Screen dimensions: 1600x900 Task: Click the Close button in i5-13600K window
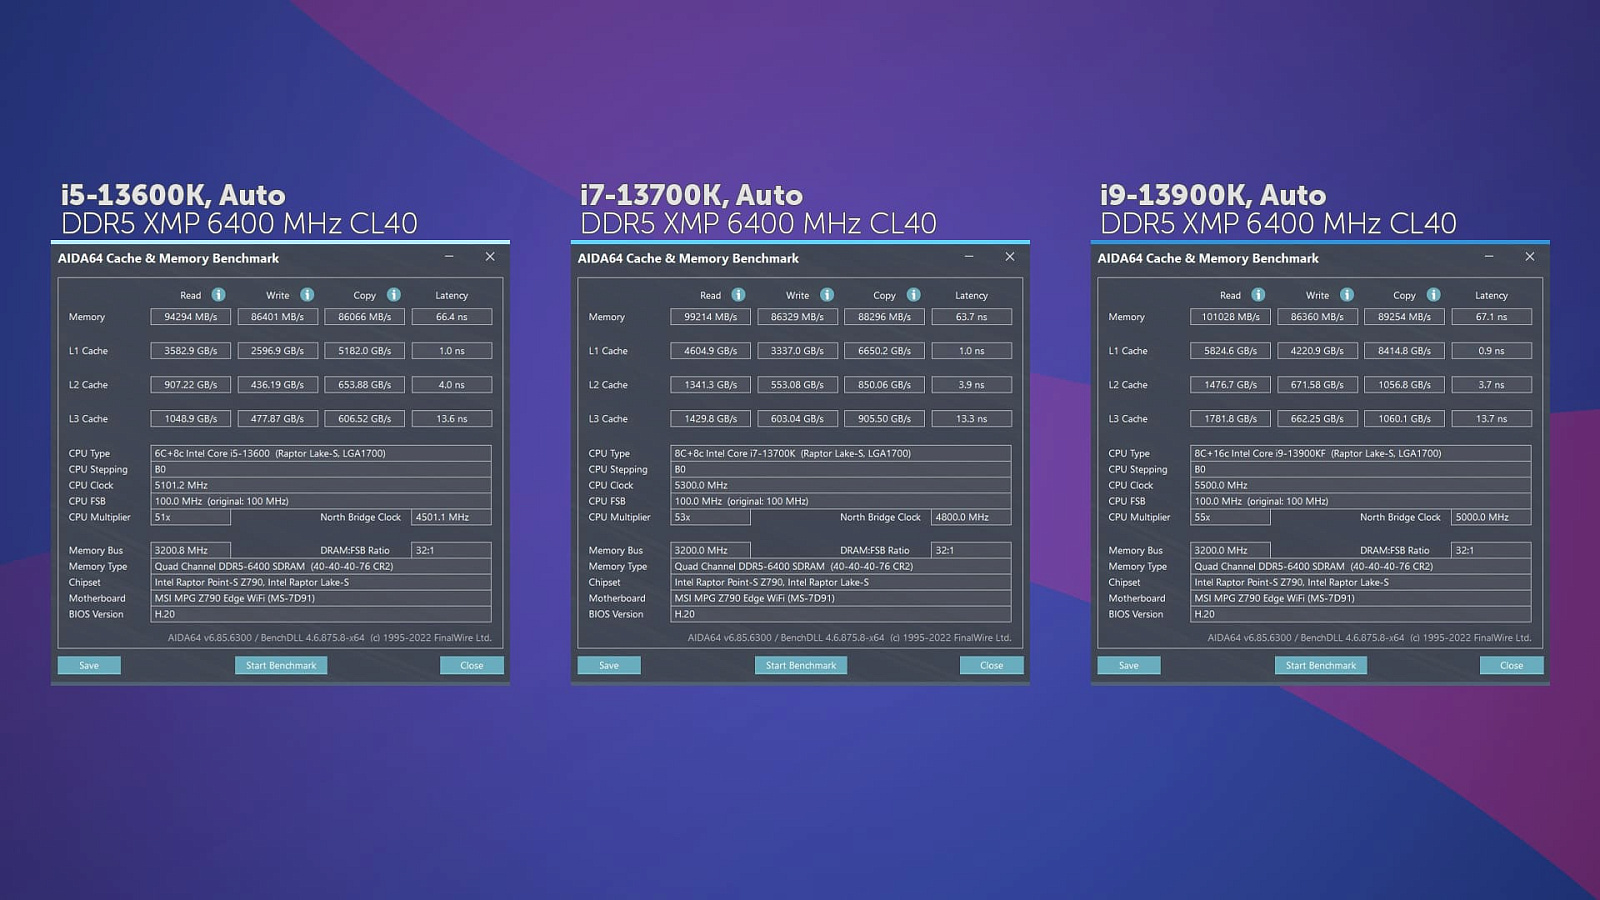[472, 666]
